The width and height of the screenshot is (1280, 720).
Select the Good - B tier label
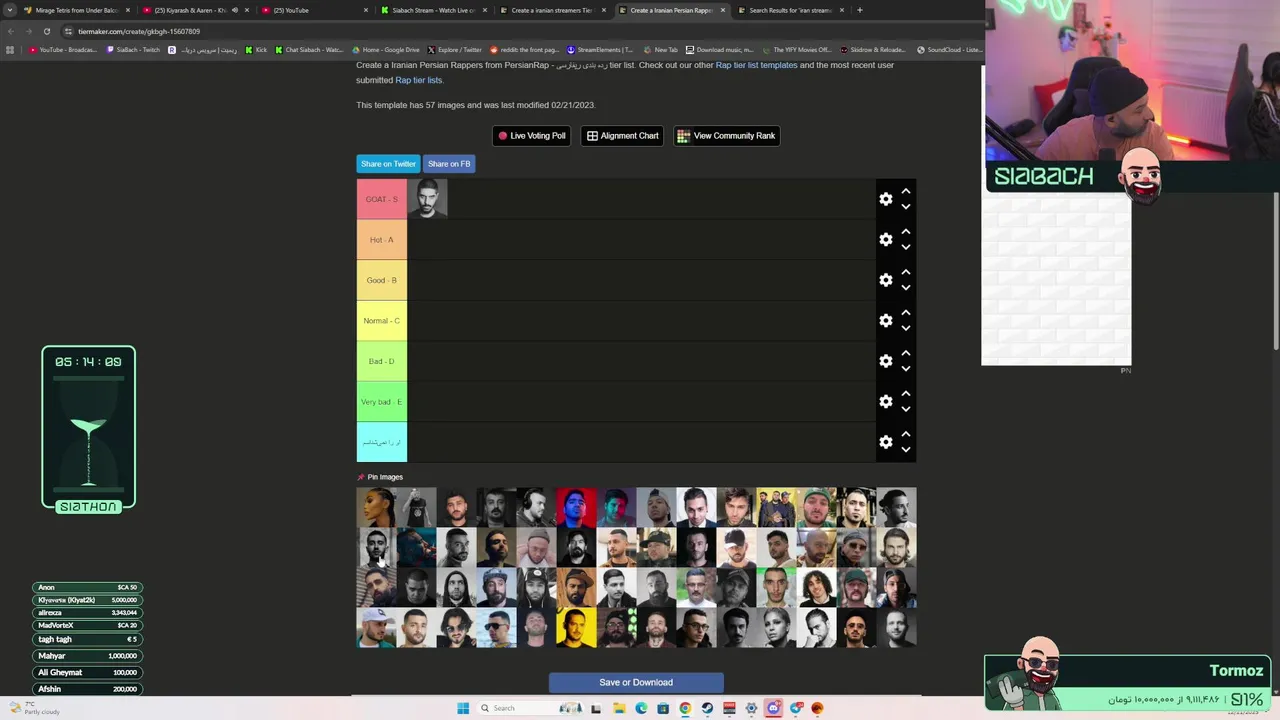click(x=381, y=280)
